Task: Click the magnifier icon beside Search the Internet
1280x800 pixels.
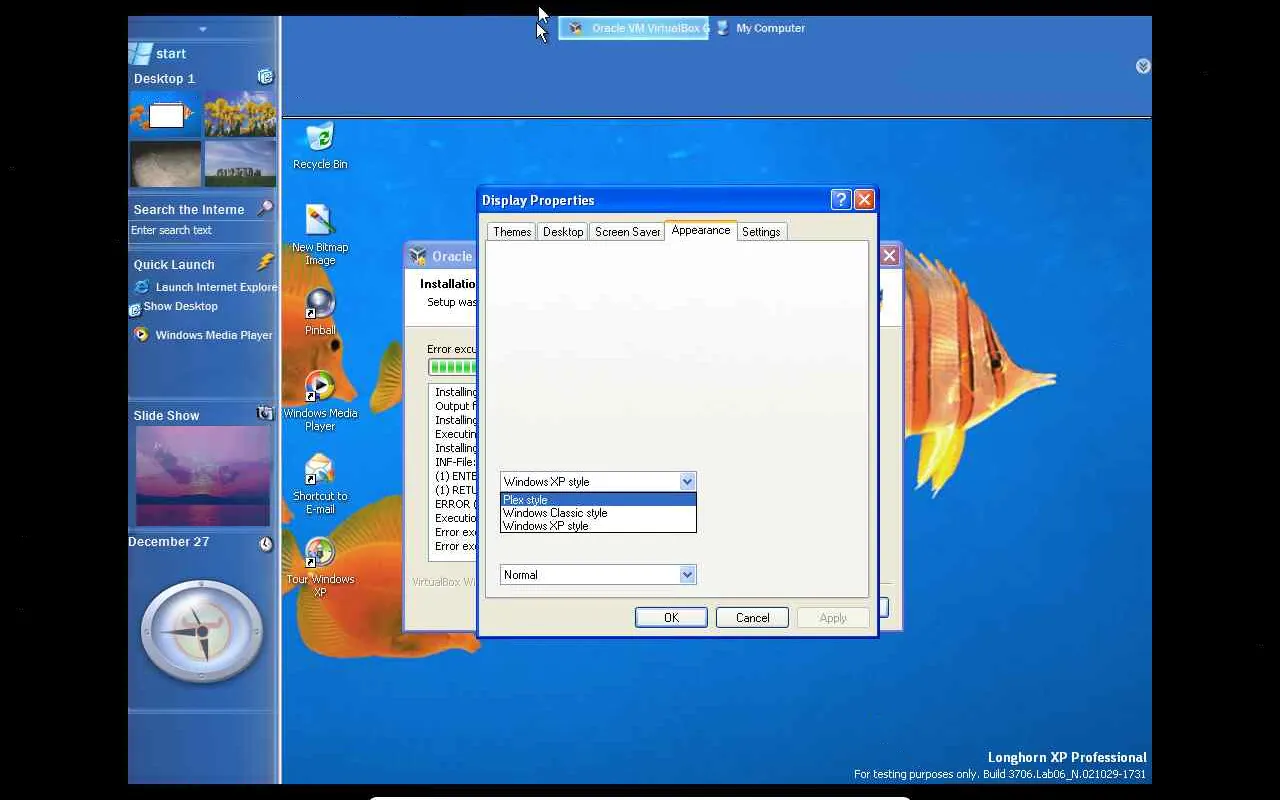Action: [x=265, y=208]
